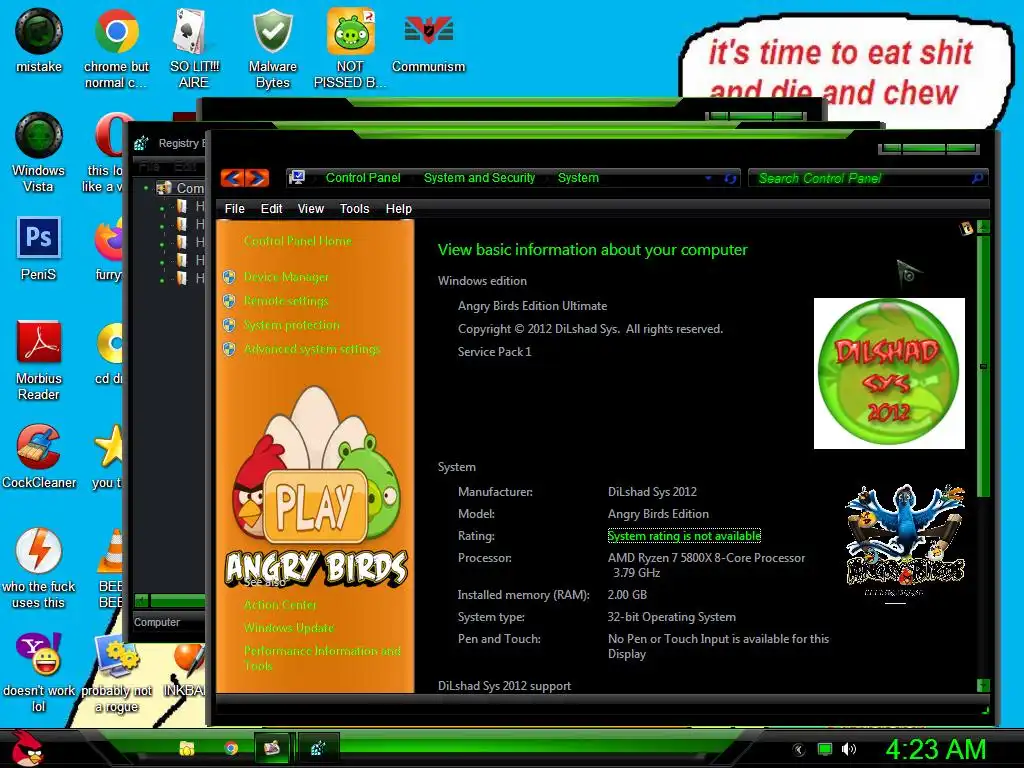1024x768 pixels.
Task: Click the Angry Birds red bird start button
Action: click(27, 748)
